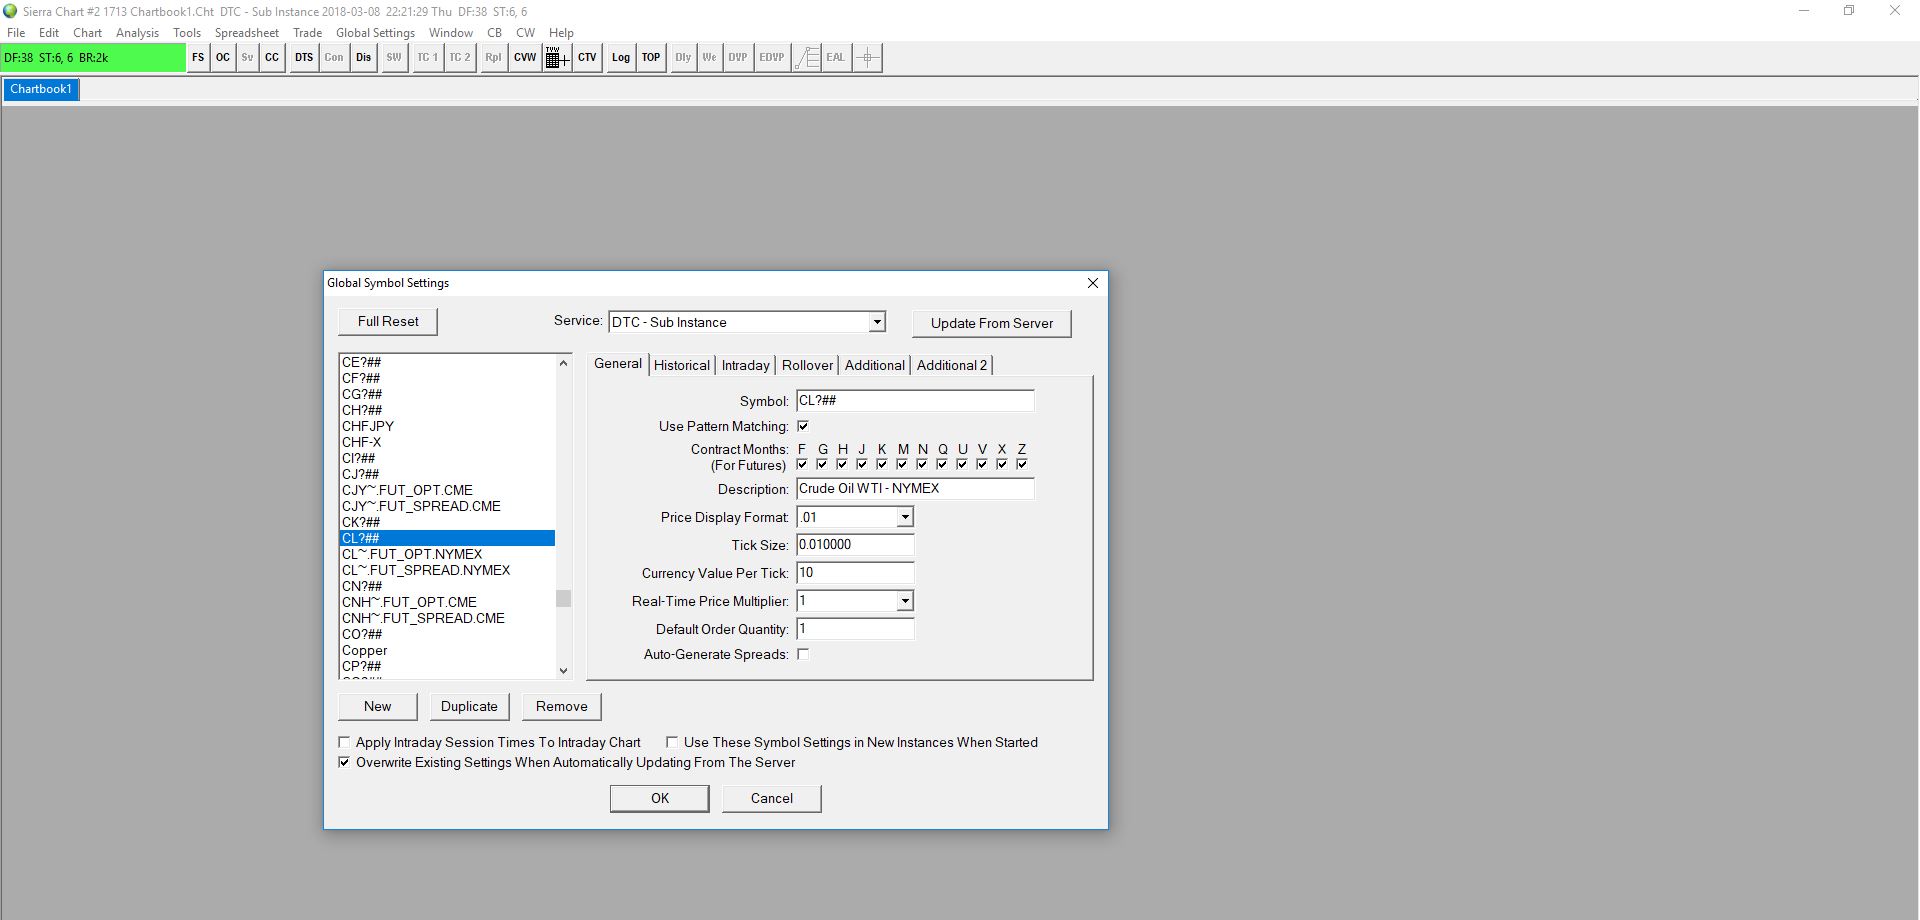Click the Con toolbar button
Screen dimensions: 1920x920
(334, 58)
